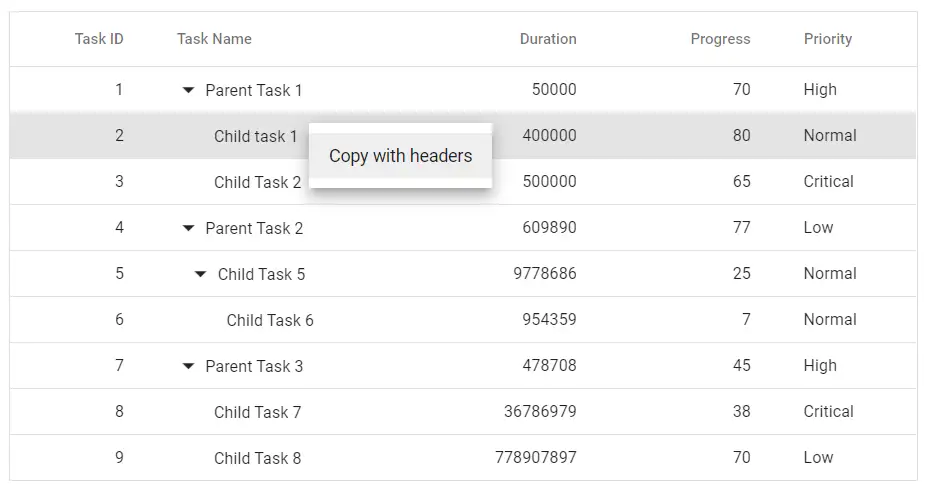Click the Critical priority in Child Task 7 row
Viewport: 928px width, 487px height.
point(829,412)
